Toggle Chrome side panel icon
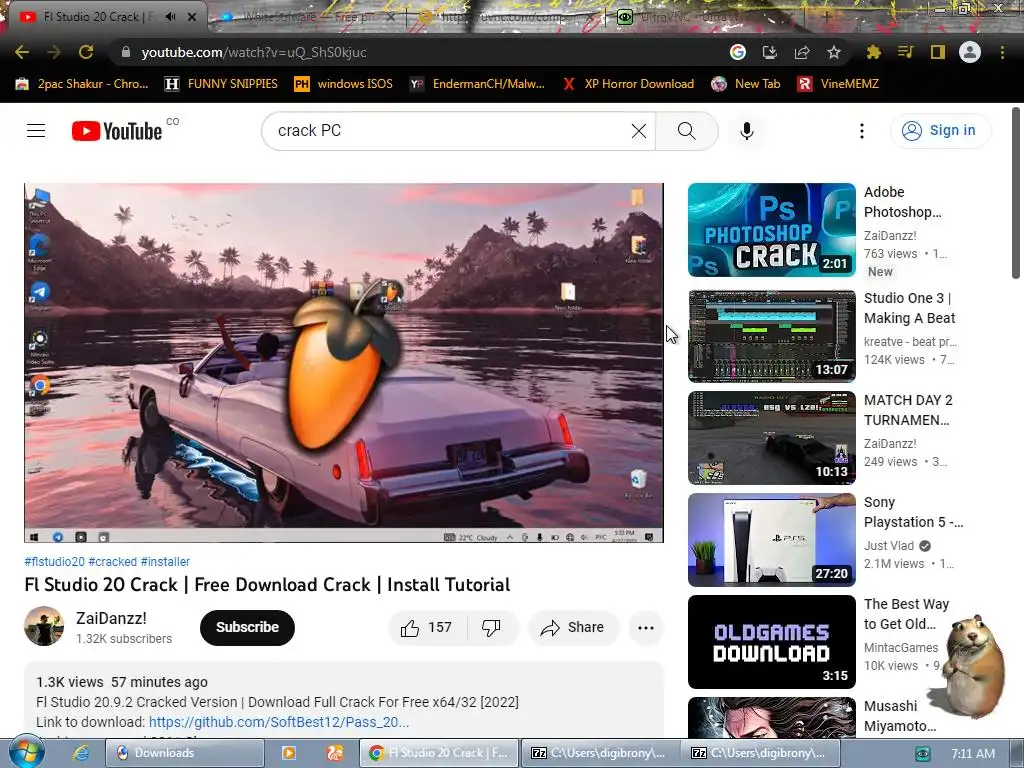 pos(938,52)
